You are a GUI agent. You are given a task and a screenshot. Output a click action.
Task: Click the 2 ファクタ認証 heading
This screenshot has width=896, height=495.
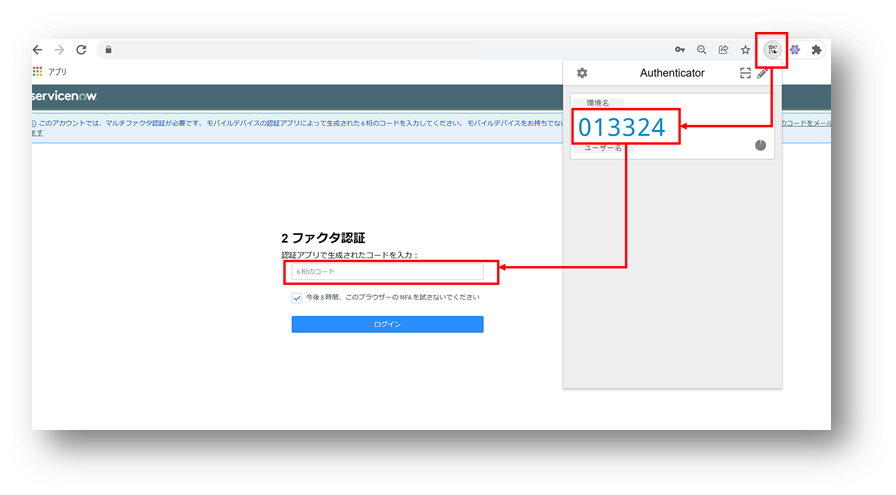tap(323, 238)
